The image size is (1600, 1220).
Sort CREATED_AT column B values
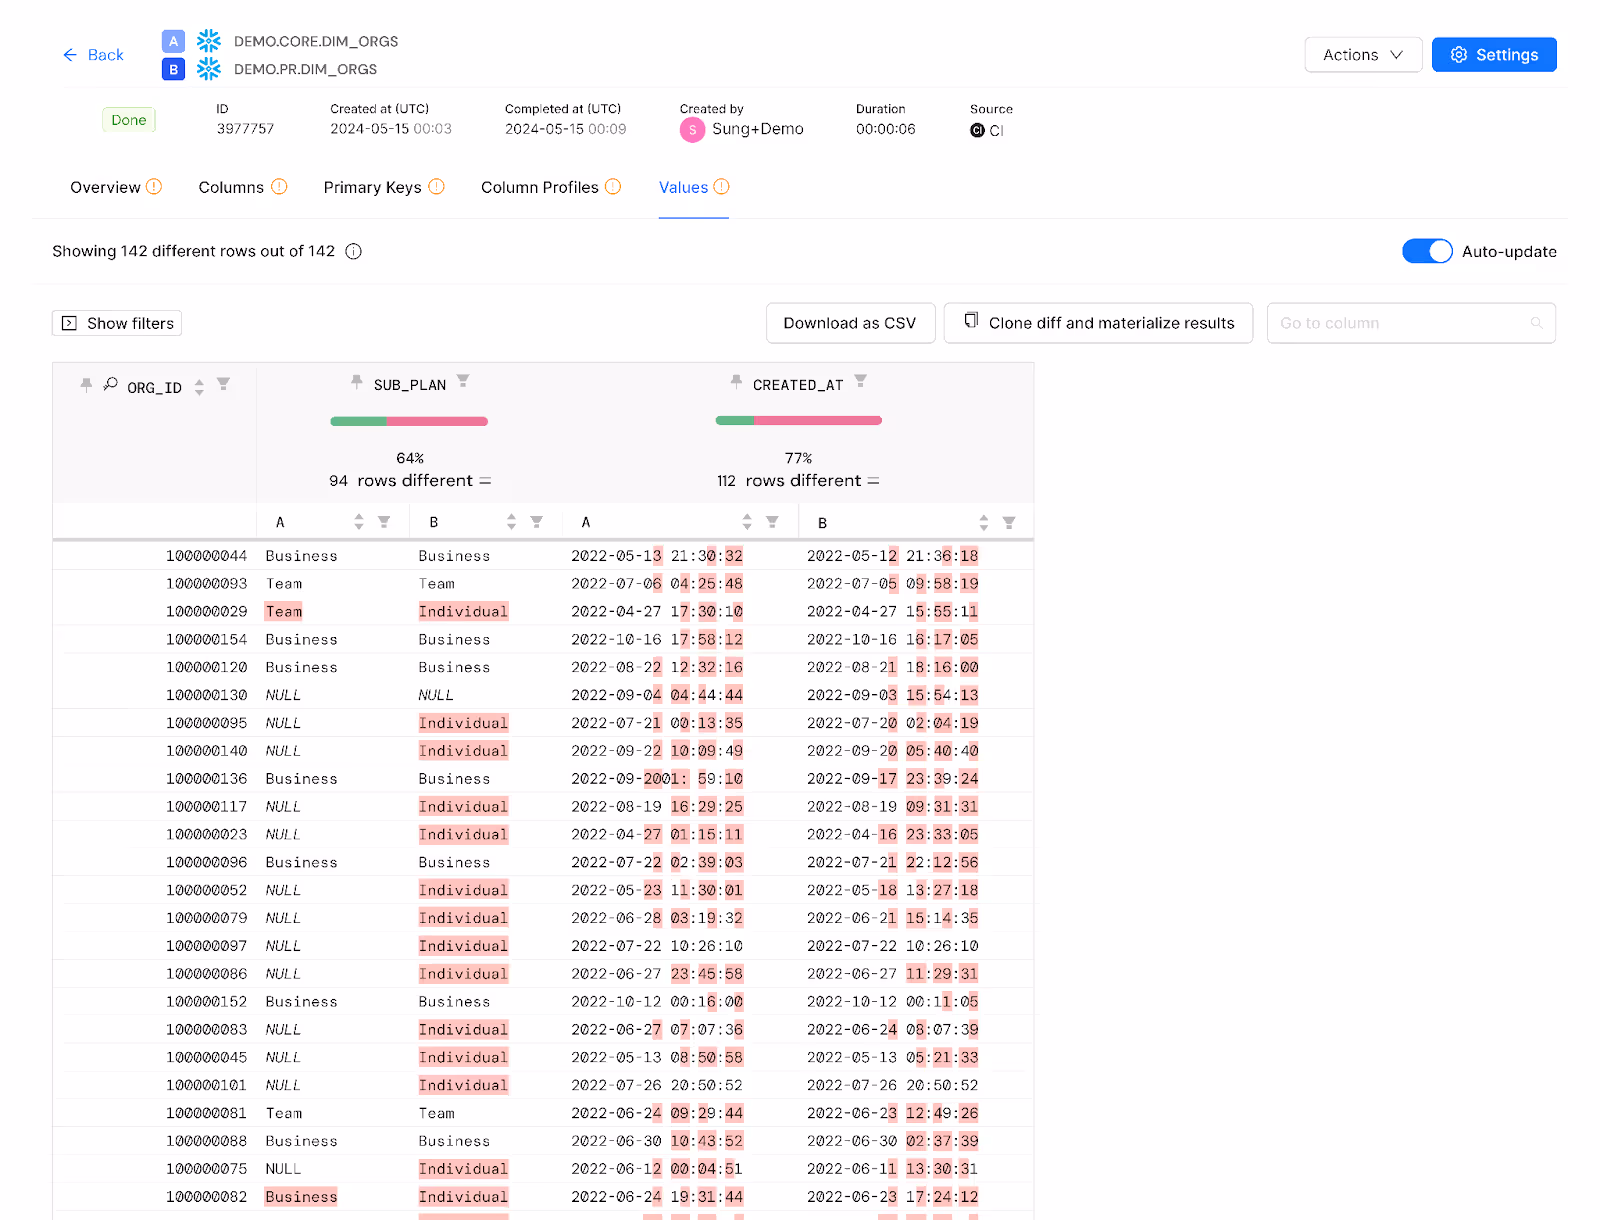point(984,523)
